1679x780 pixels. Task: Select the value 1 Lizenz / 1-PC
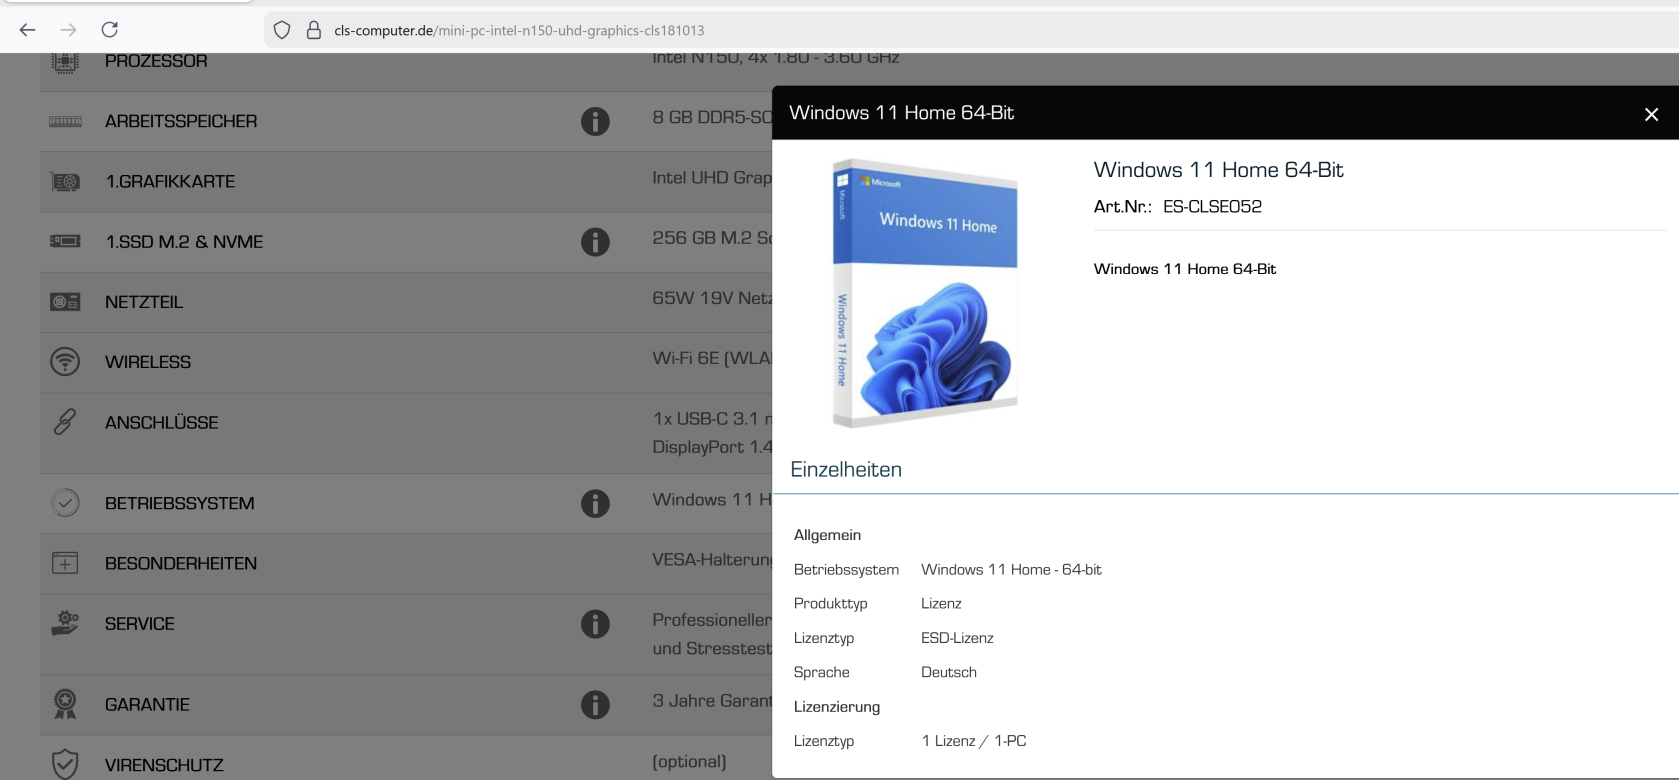[974, 741]
